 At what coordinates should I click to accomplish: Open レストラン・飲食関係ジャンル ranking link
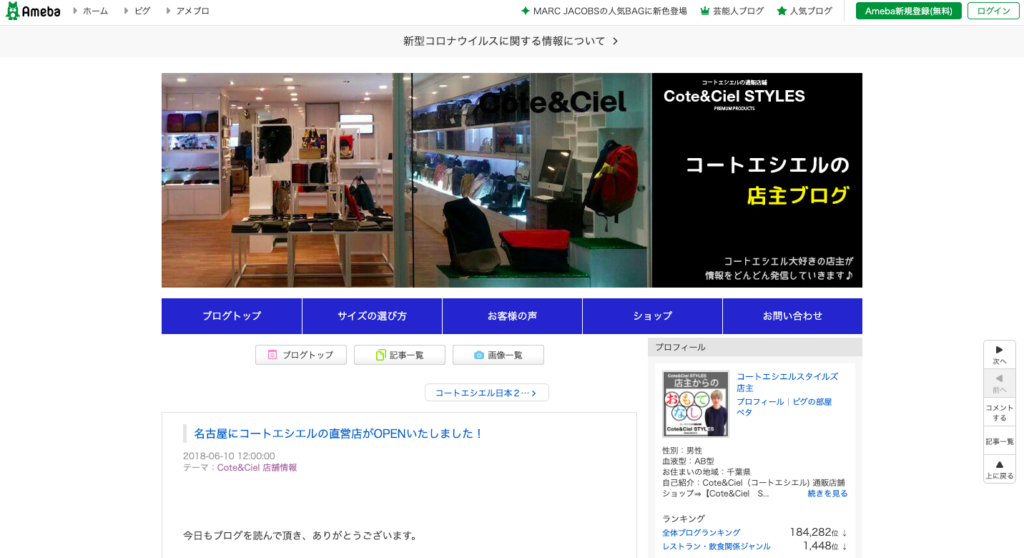click(716, 547)
